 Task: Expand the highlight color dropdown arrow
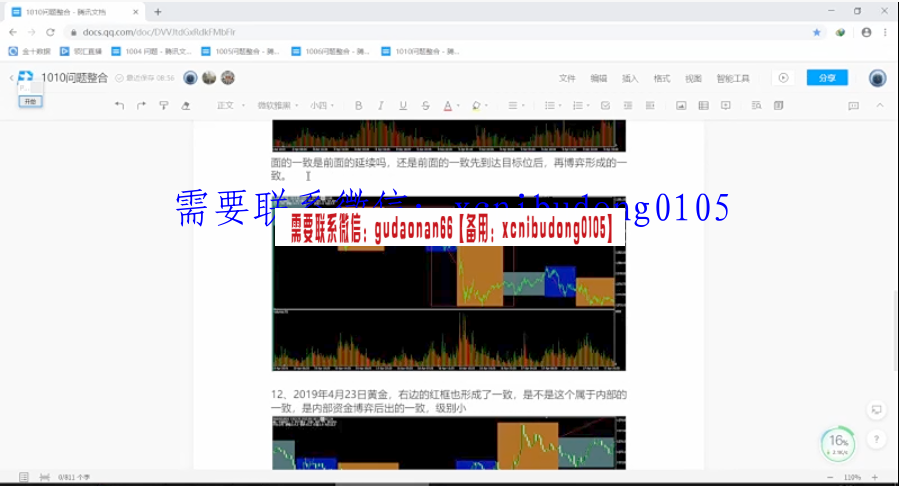(x=486, y=106)
